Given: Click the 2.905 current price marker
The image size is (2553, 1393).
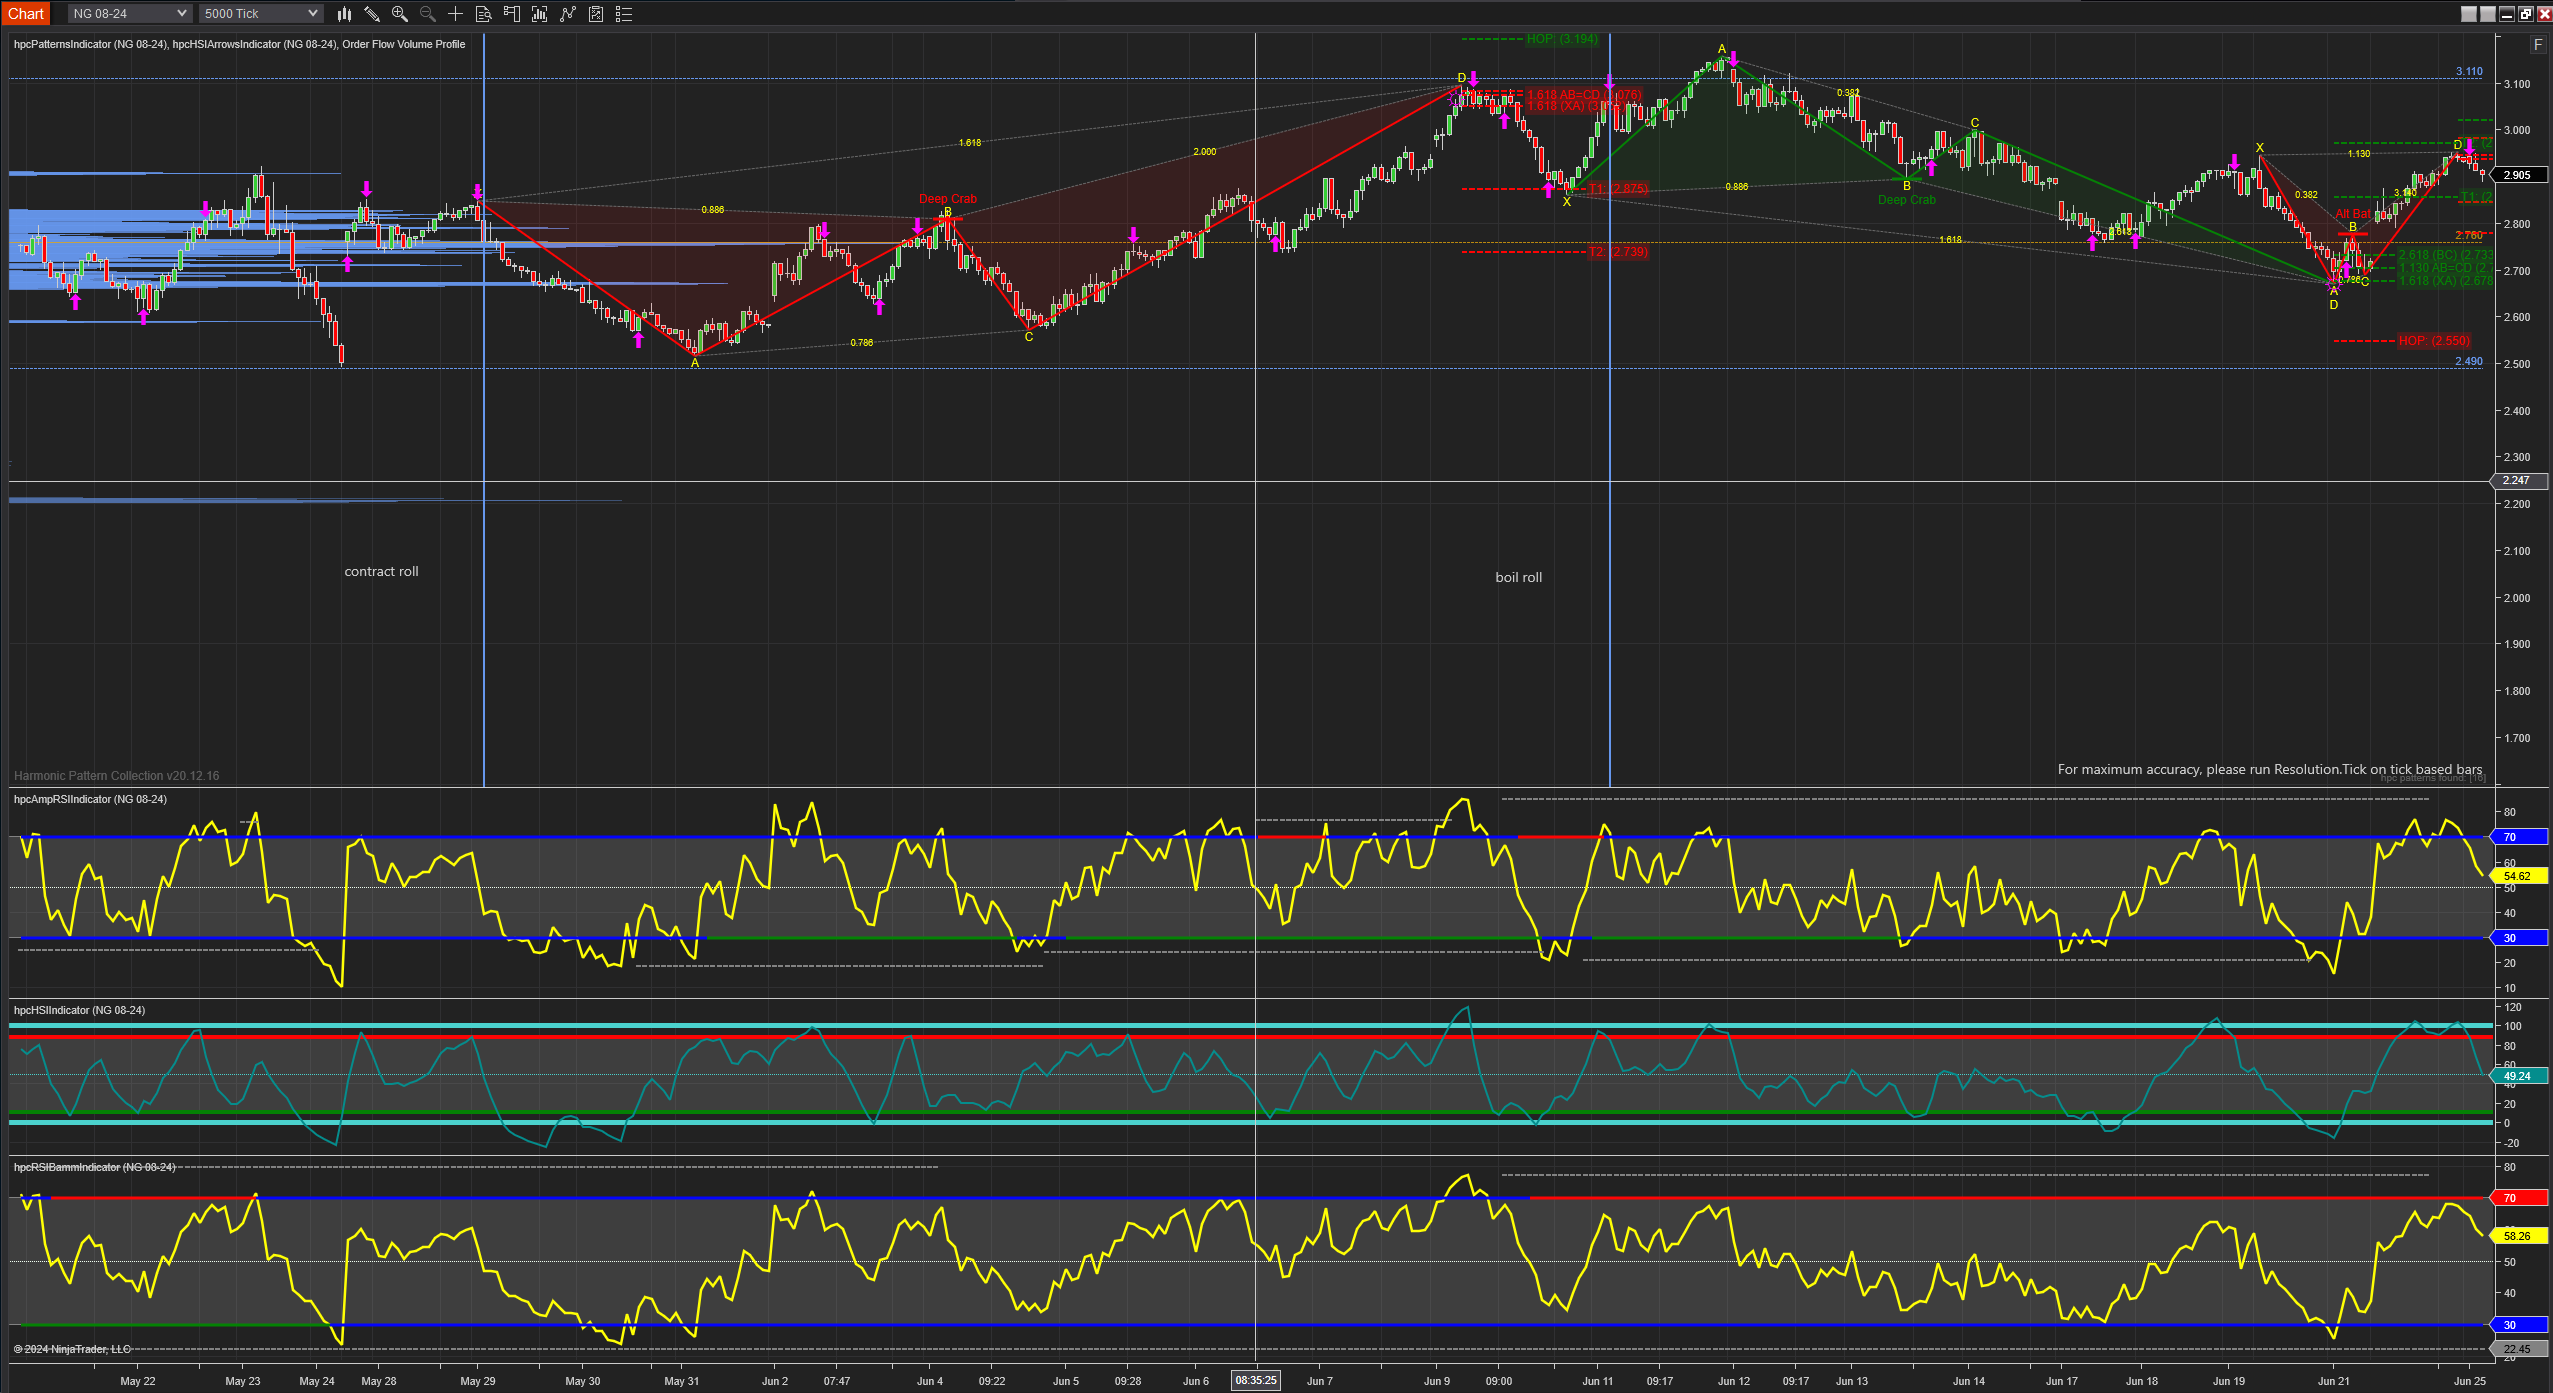Looking at the screenshot, I should click(2517, 175).
